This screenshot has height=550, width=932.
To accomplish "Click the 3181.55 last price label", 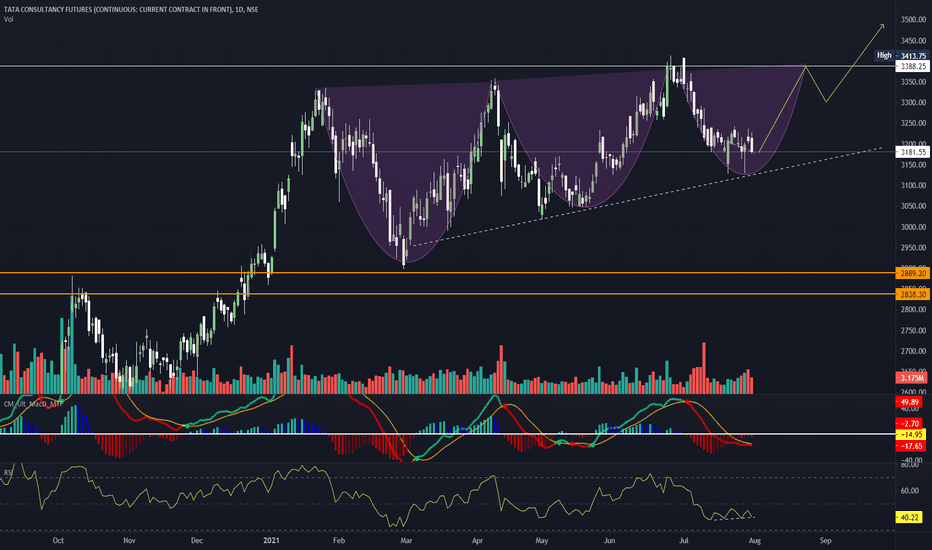I will coord(912,152).
